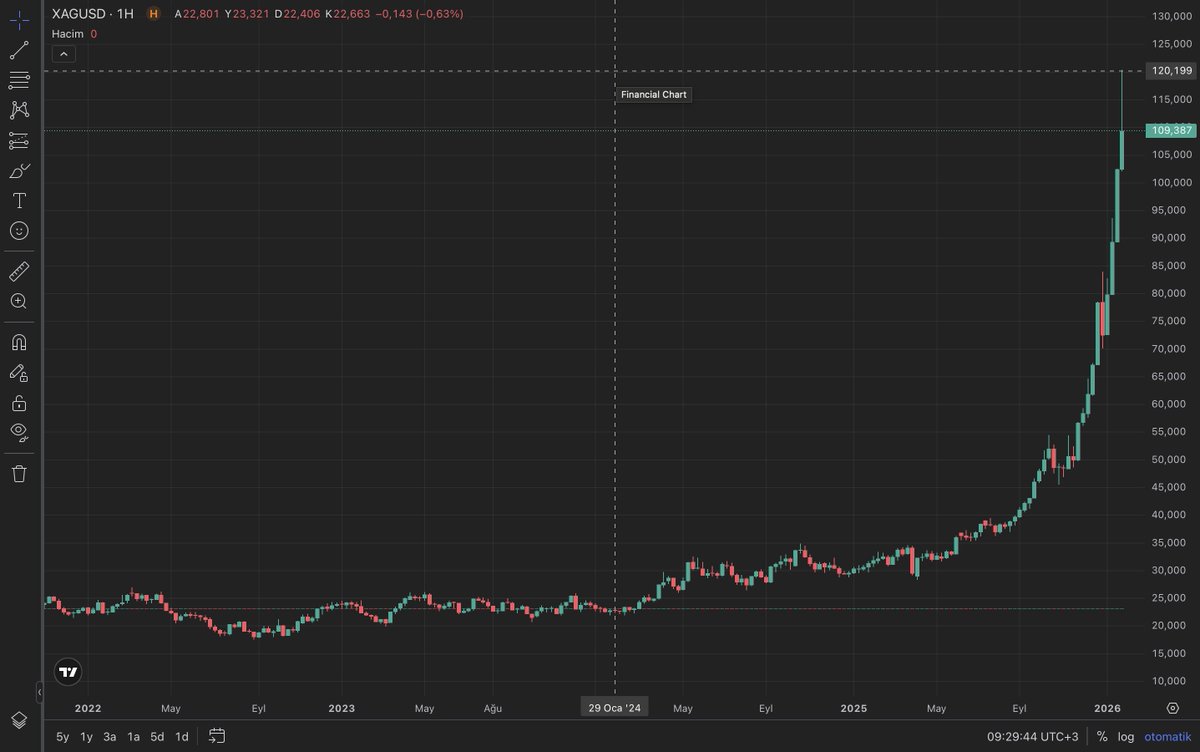Toggle hide all drawings eye icon
The height and width of the screenshot is (752, 1200).
point(19,433)
